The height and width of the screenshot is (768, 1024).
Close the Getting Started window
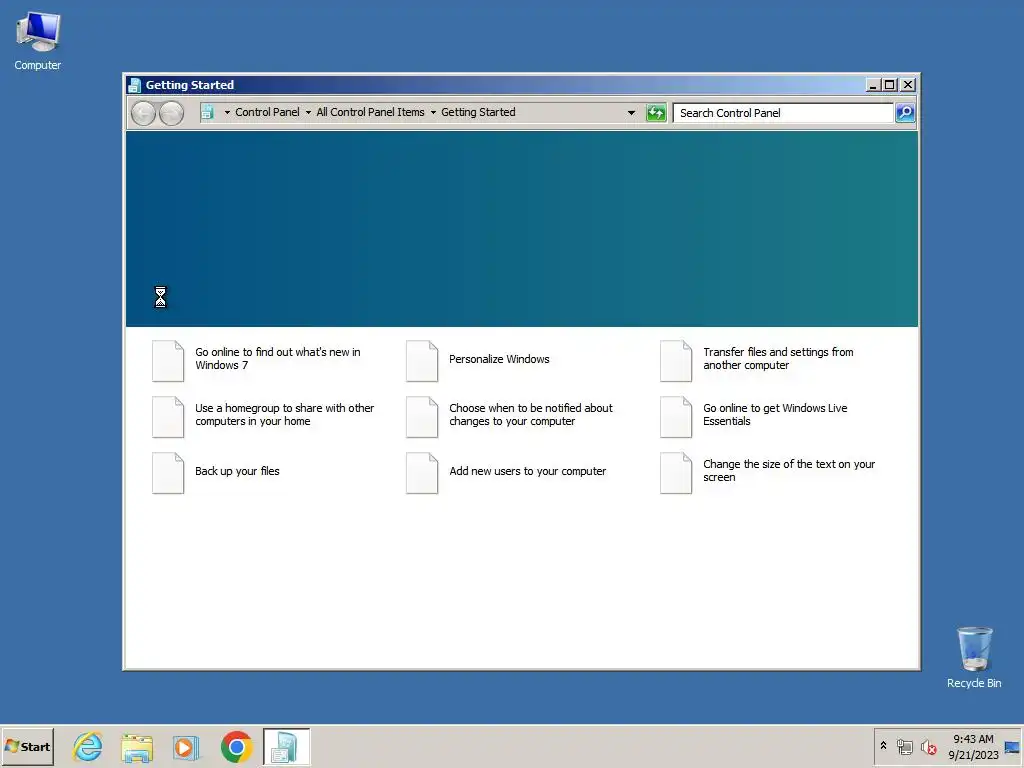[908, 85]
